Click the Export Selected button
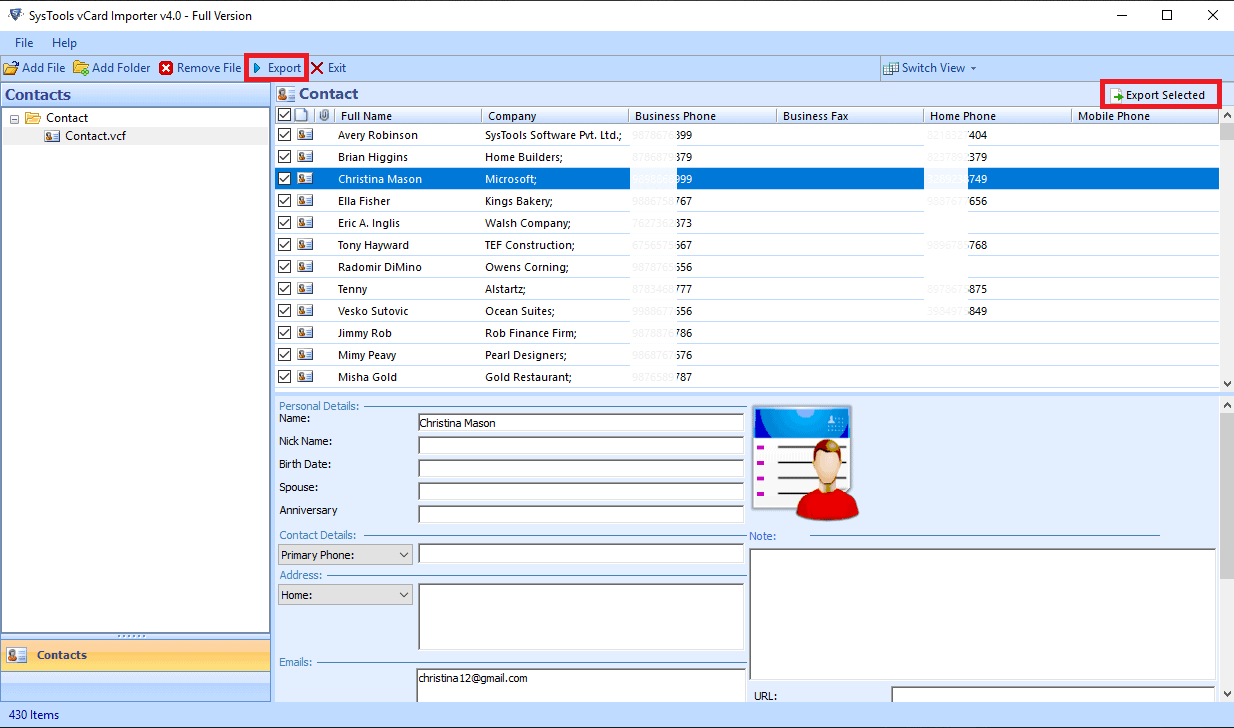The image size is (1234, 728). coord(1160,95)
